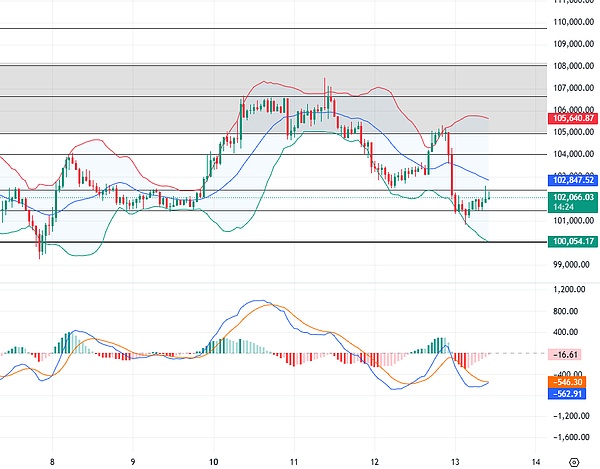Click the date label 12 on time axis
The height and width of the screenshot is (469, 600).
click(374, 461)
